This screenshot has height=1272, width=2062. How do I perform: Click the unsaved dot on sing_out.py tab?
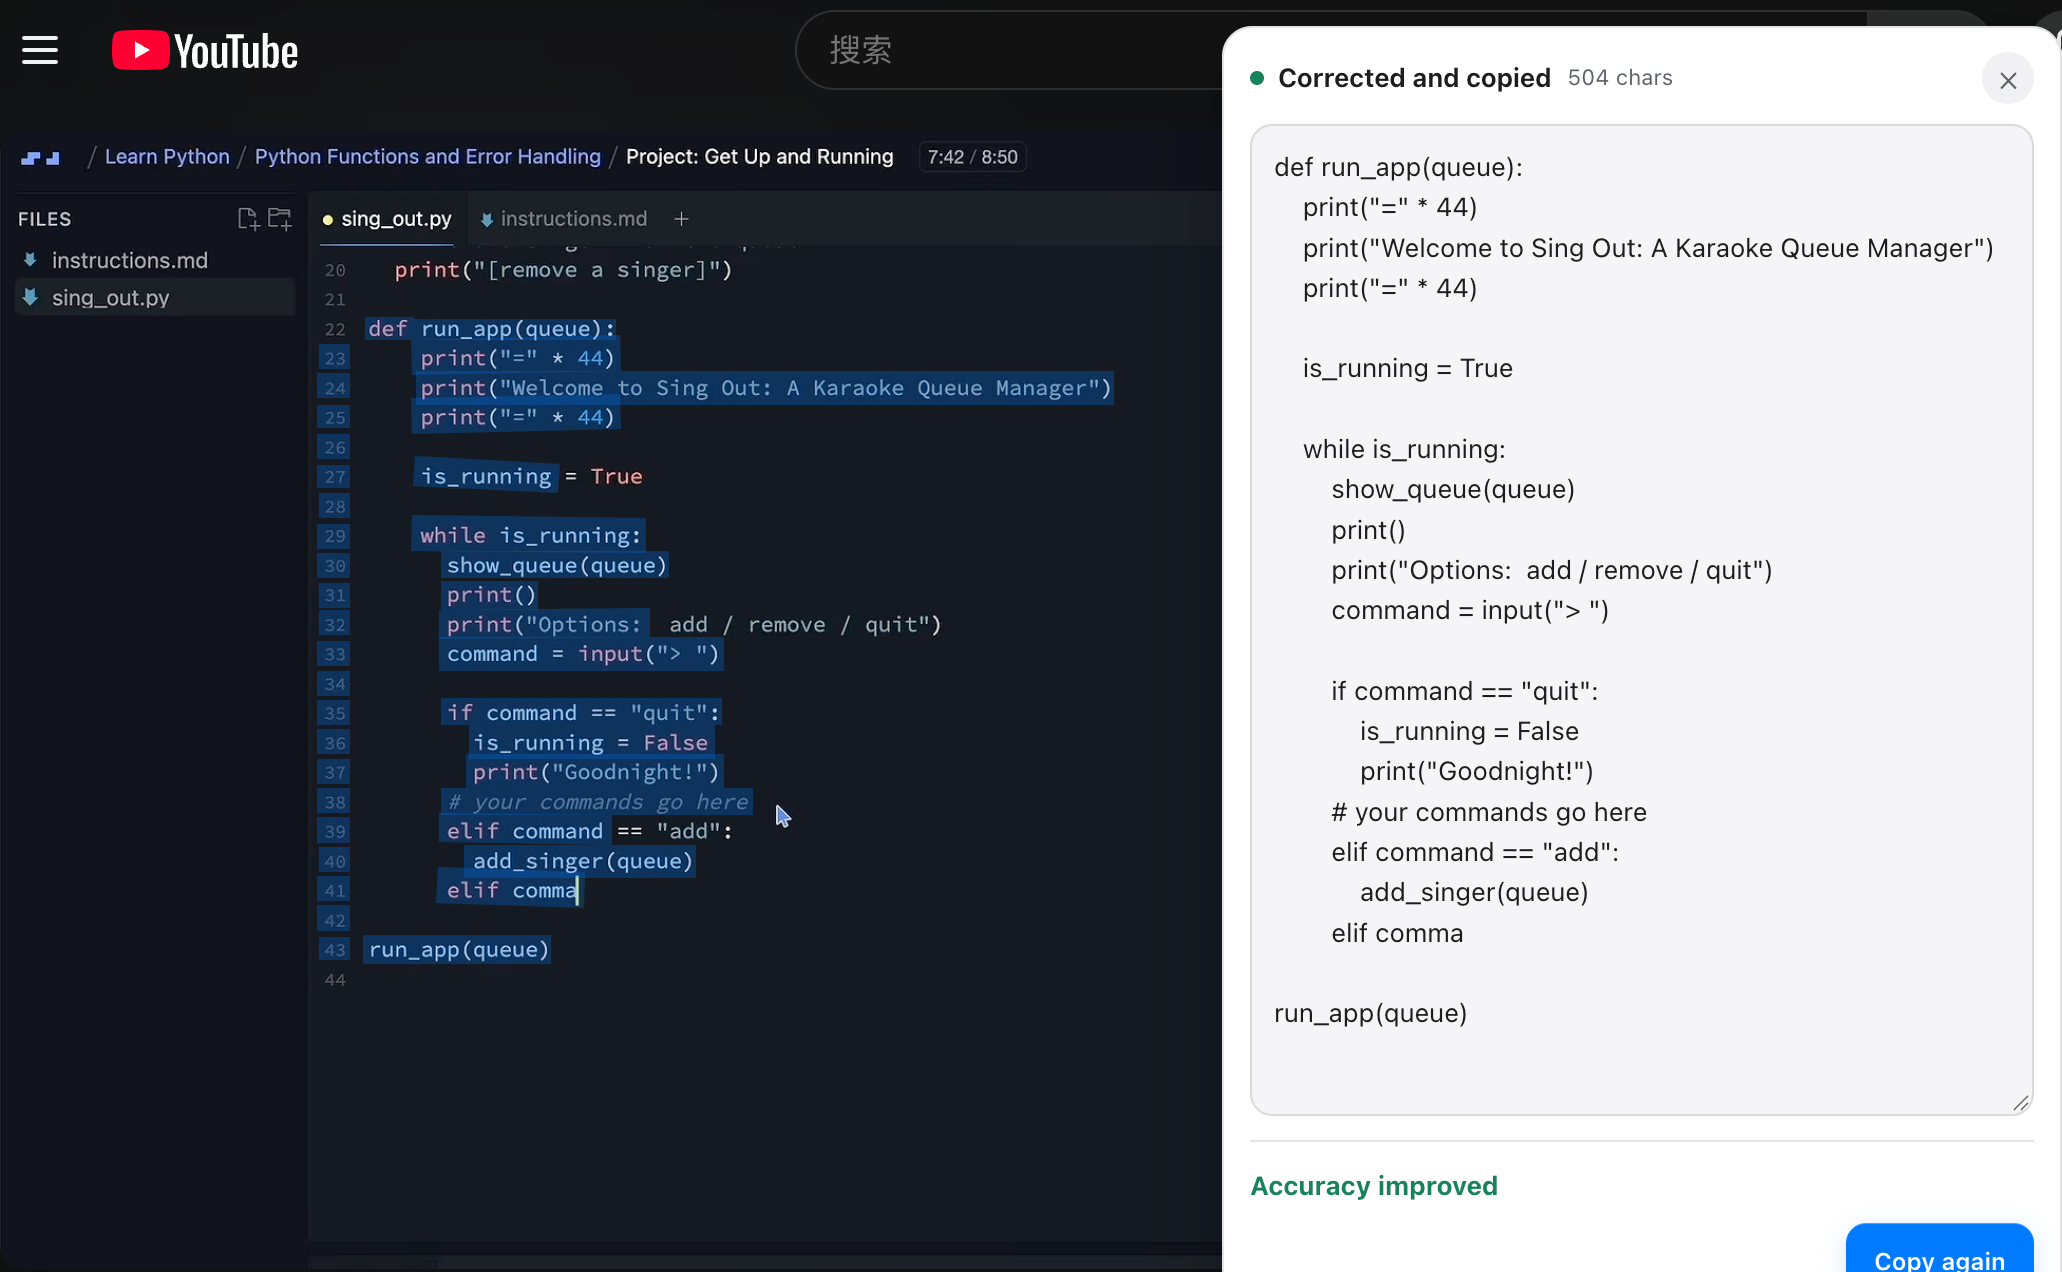tap(327, 220)
